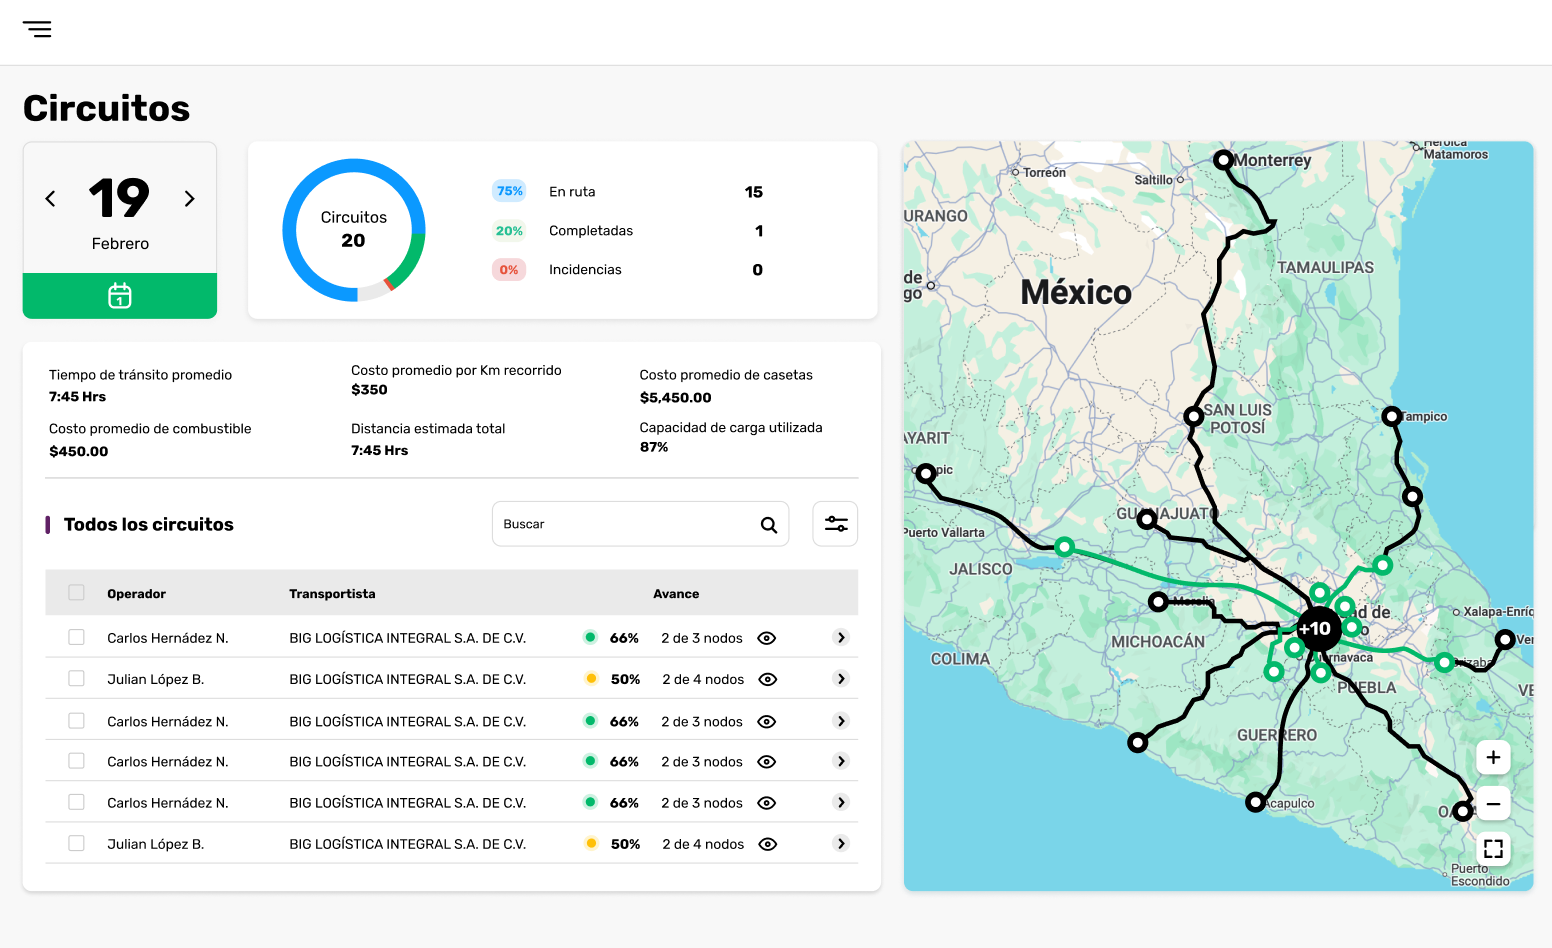
Task: Click the Tiempo de tránsito promedio value 7:45 Hrs
Action: pyautogui.click(x=78, y=397)
